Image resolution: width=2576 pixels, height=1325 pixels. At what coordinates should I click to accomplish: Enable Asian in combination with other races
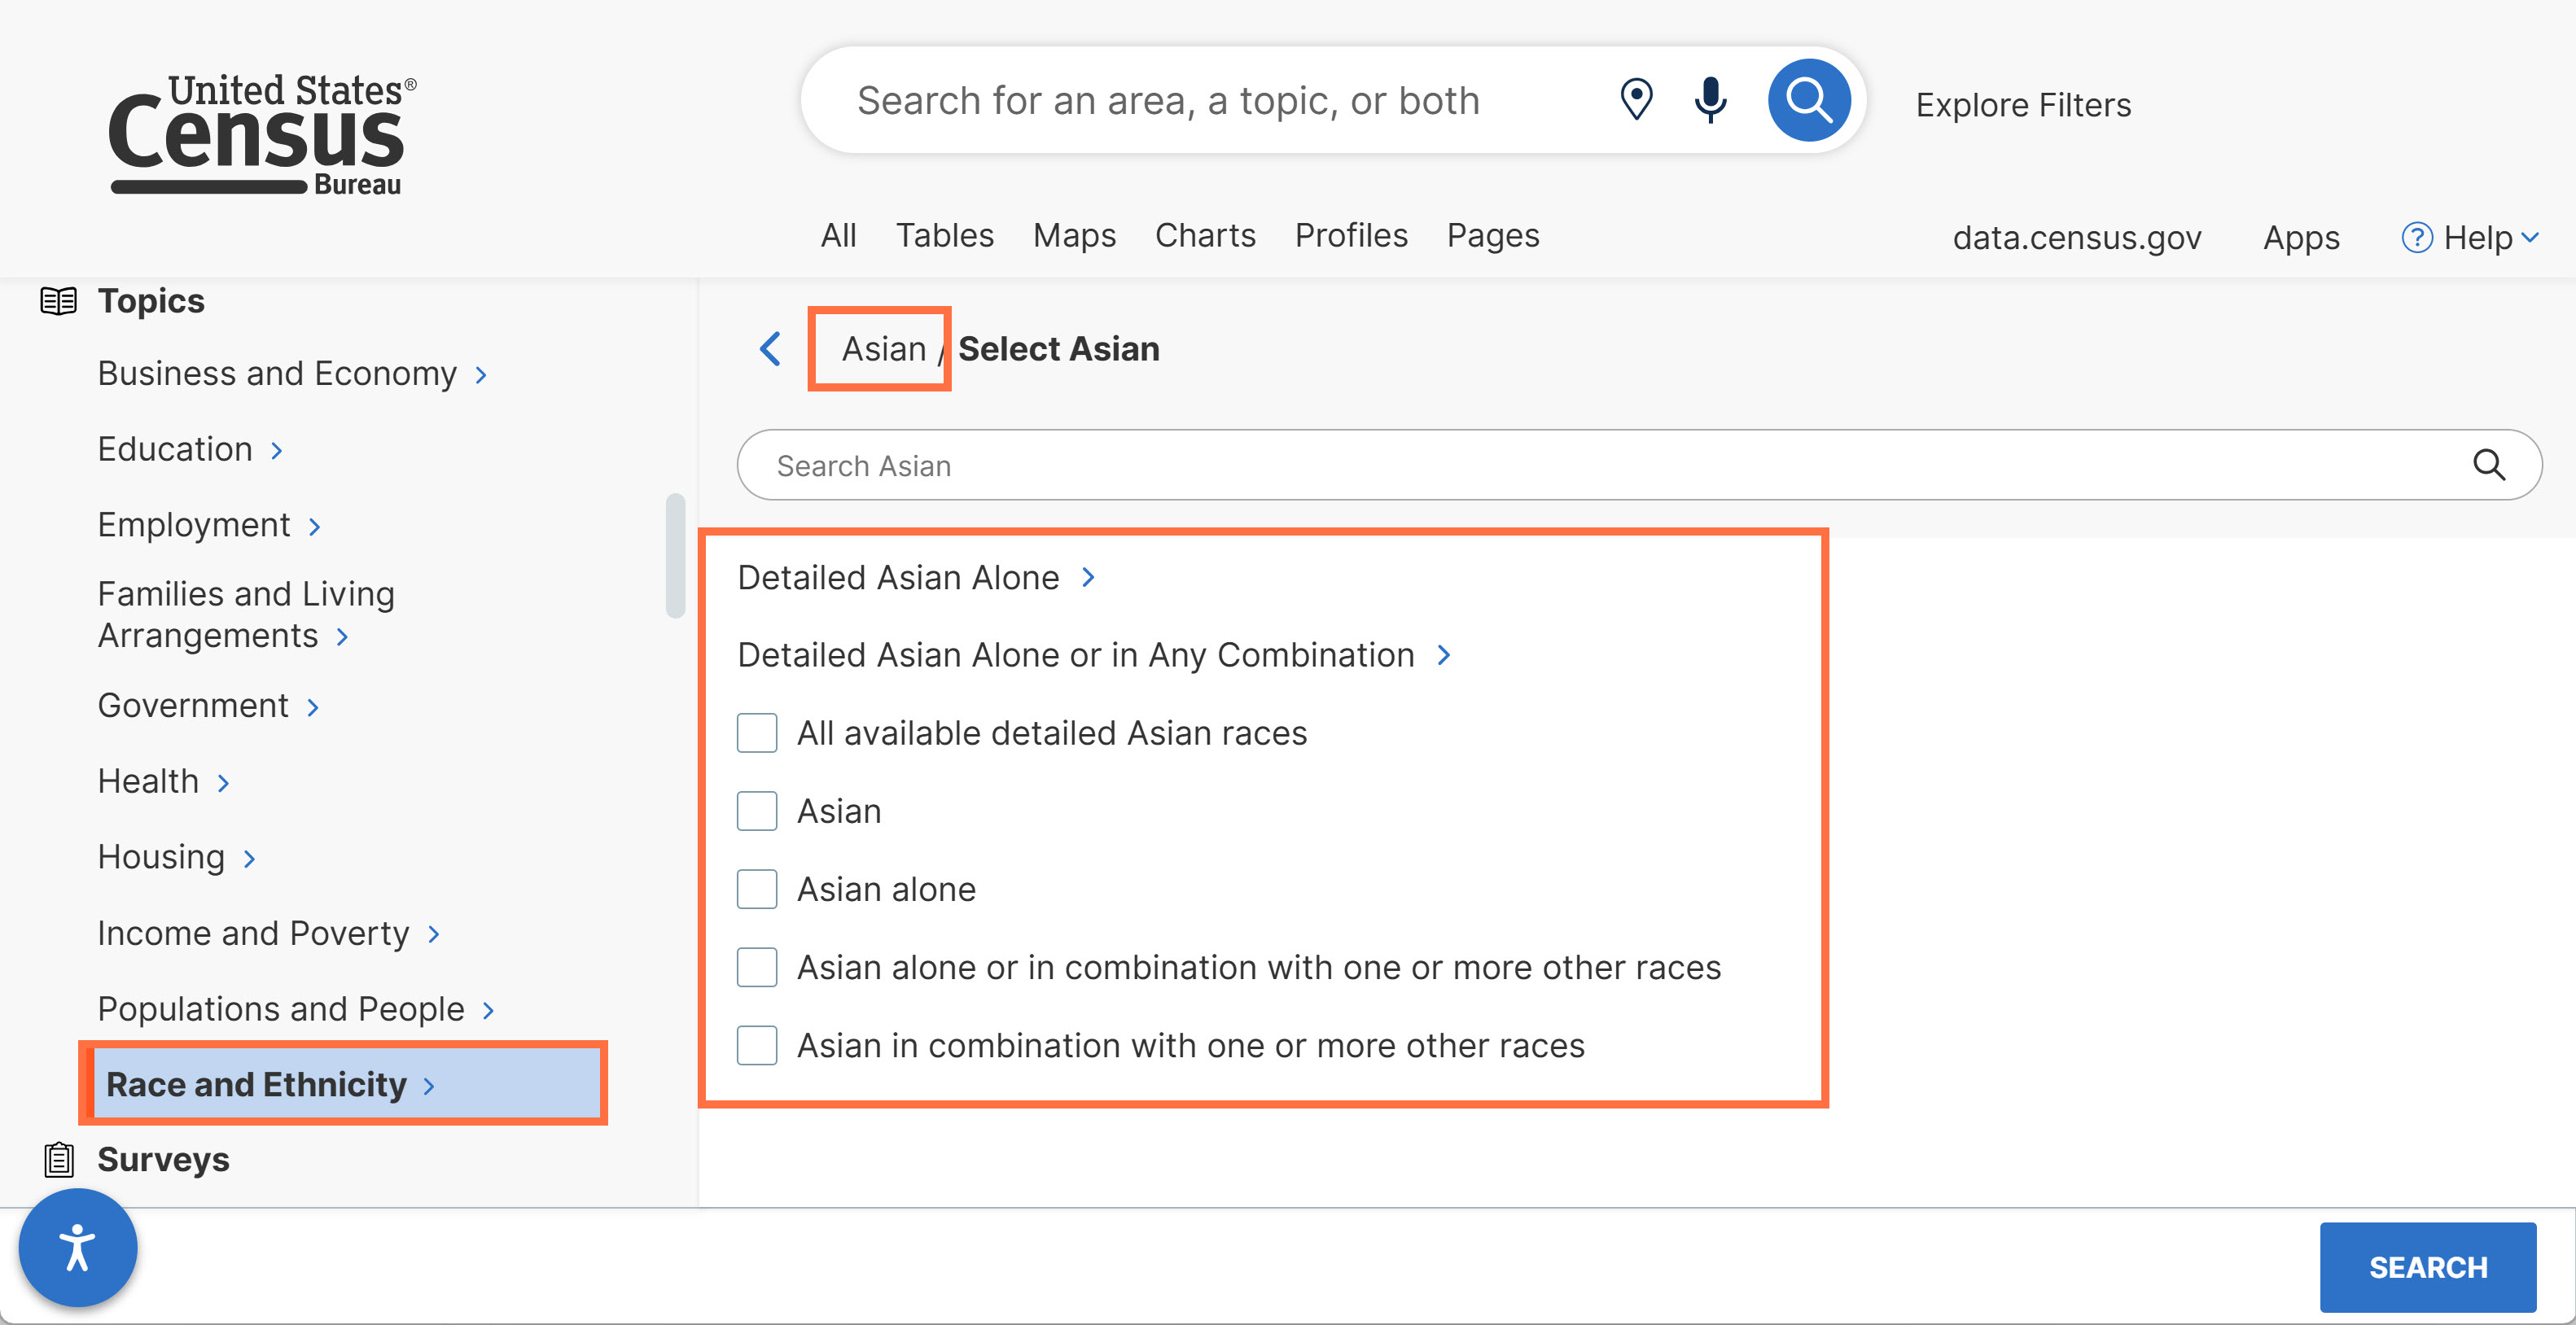(757, 1045)
